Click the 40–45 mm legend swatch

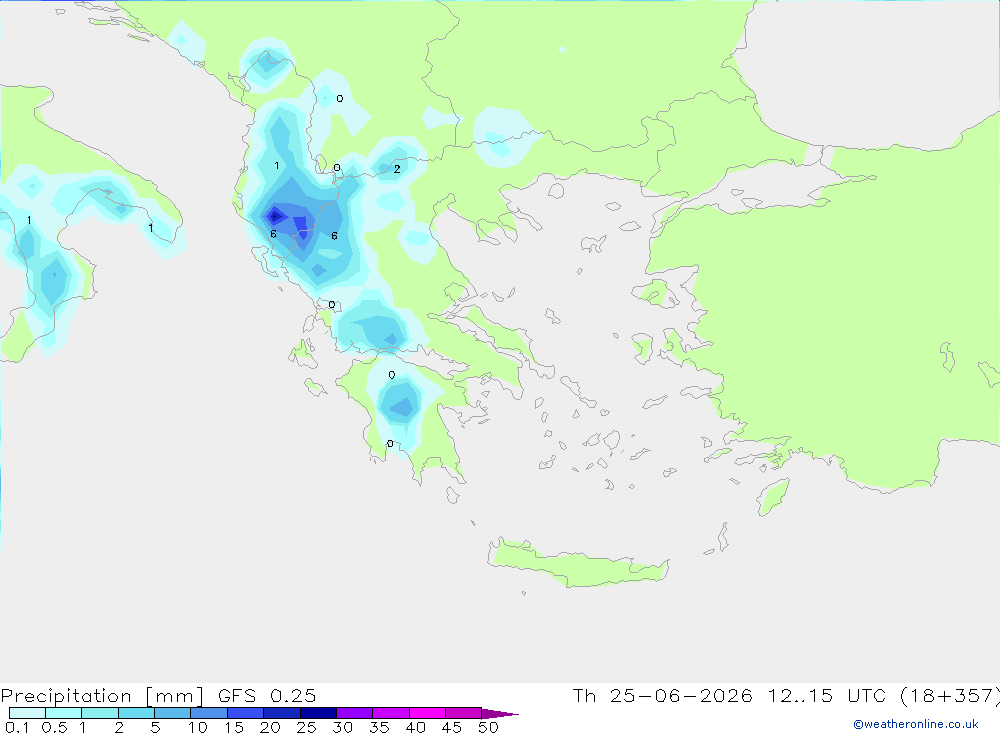427,713
